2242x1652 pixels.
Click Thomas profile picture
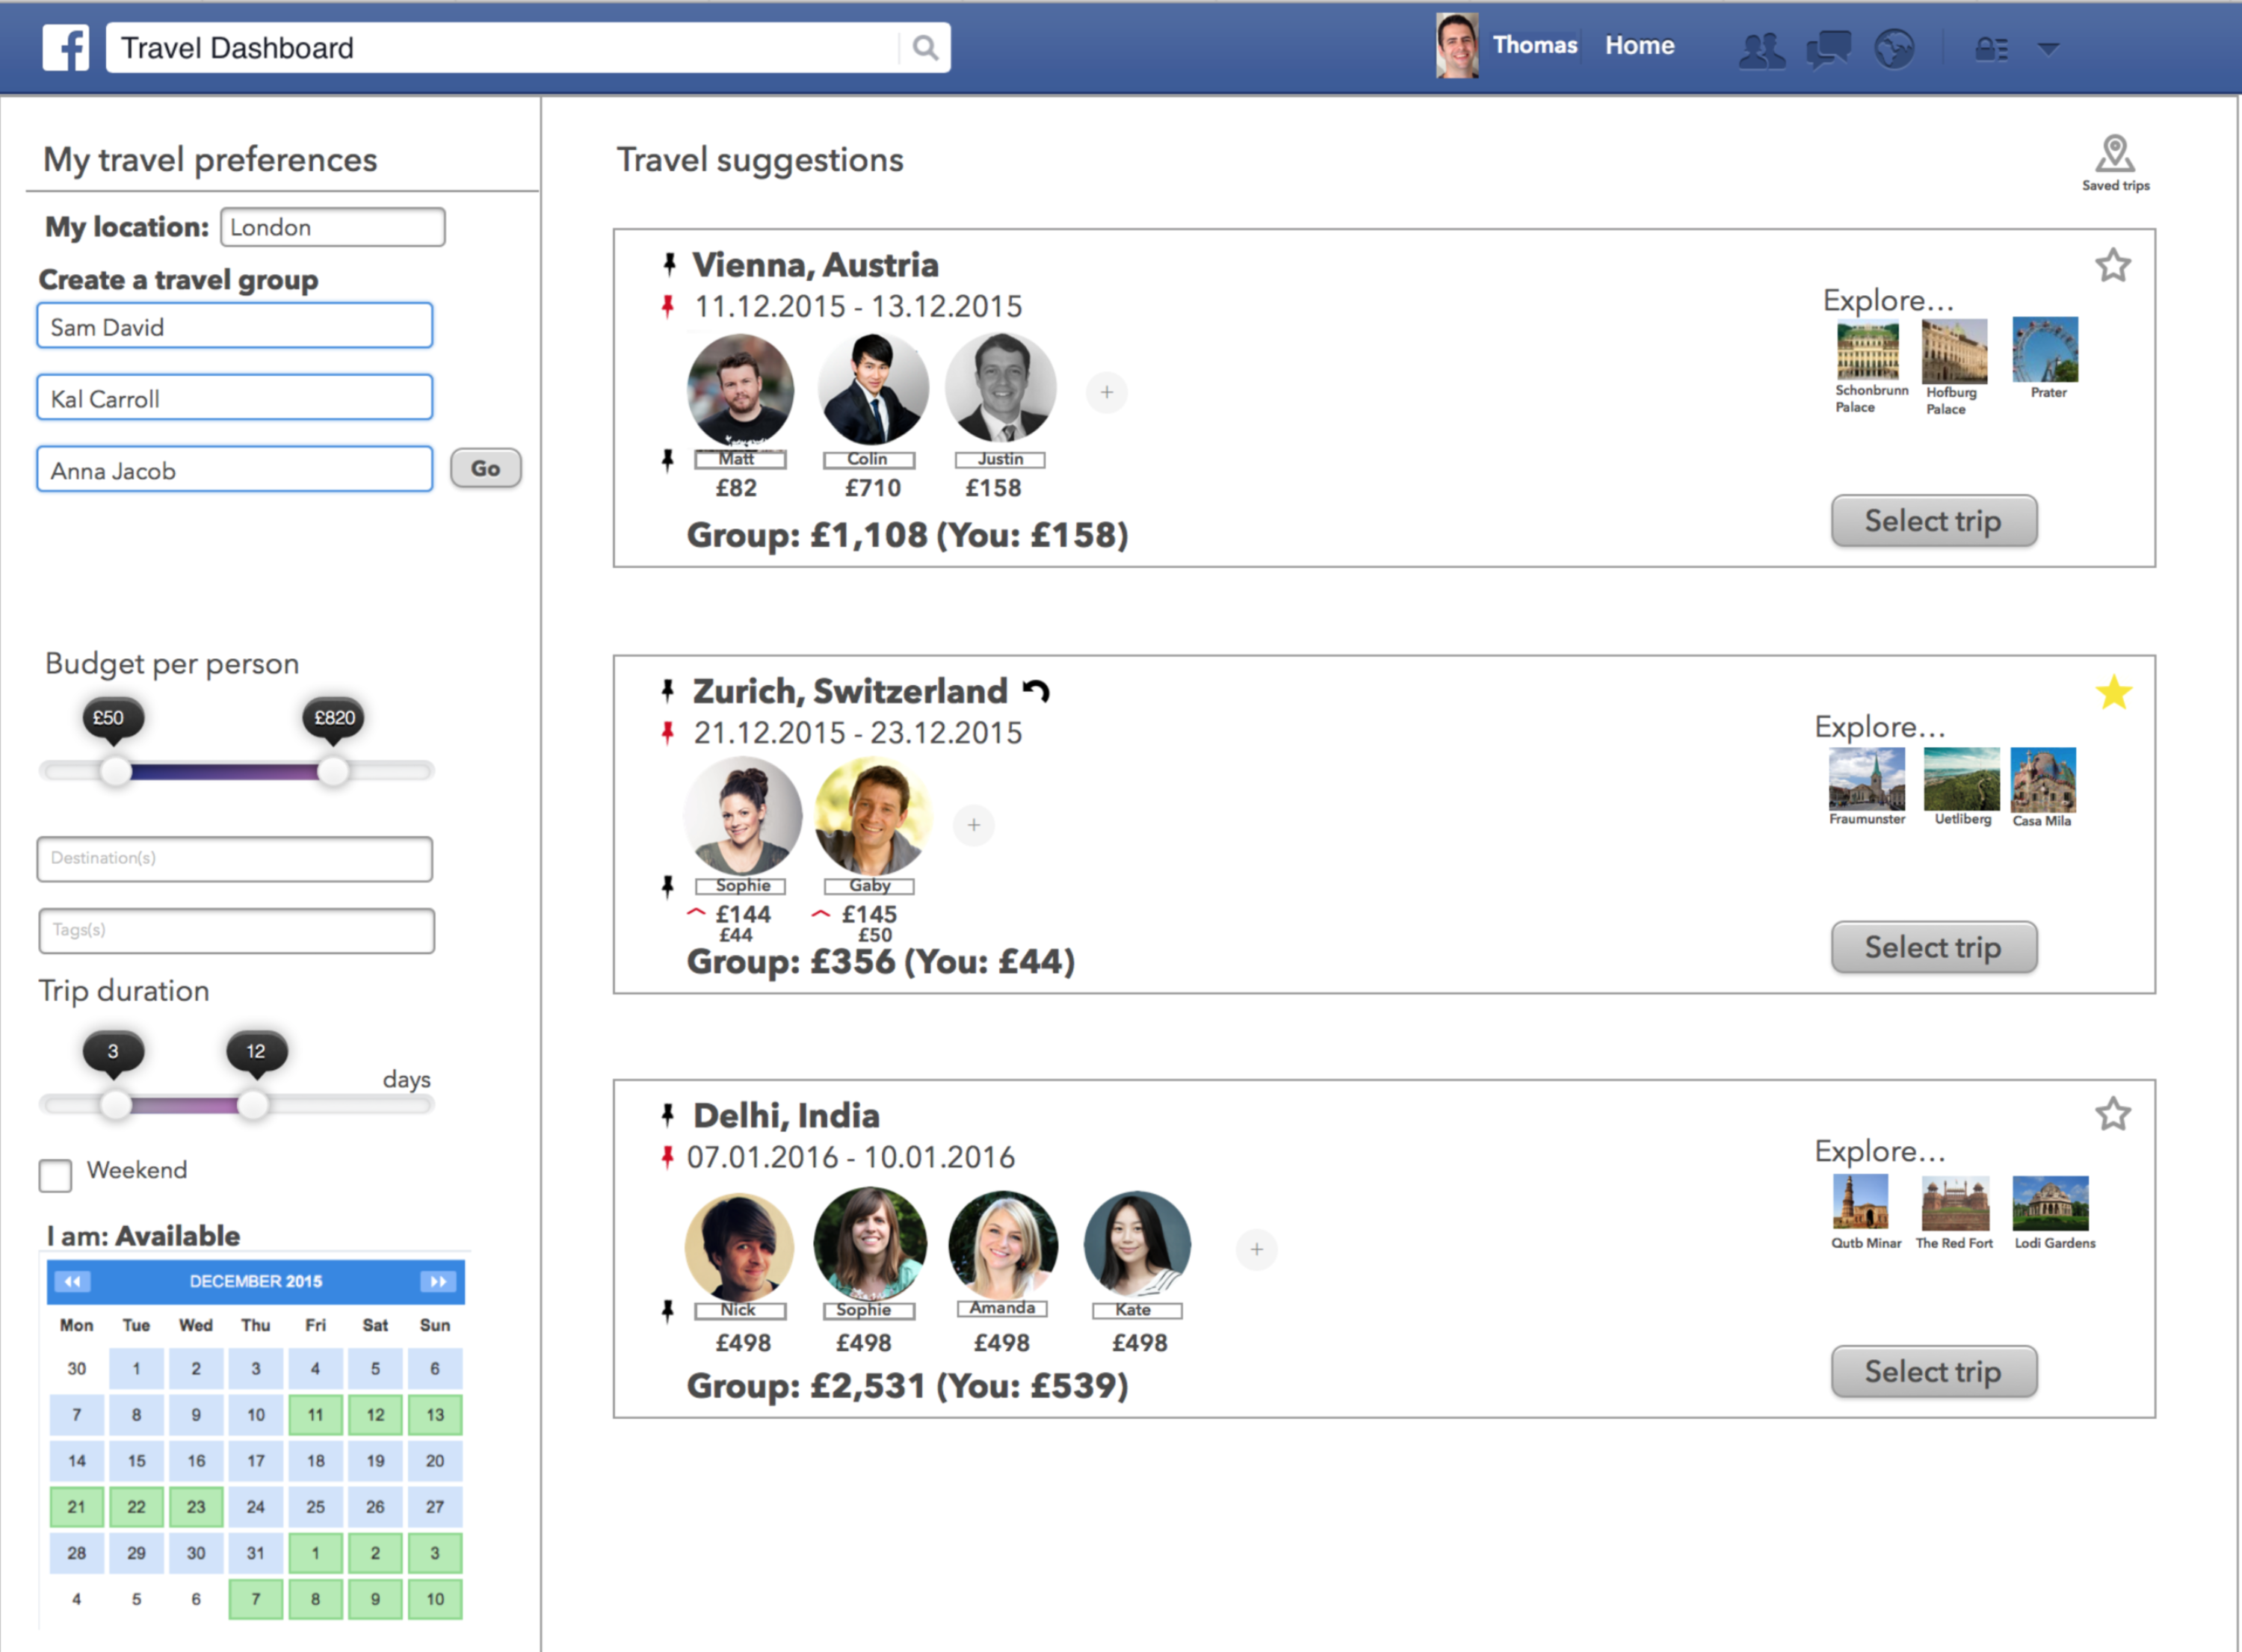click(x=1457, y=46)
